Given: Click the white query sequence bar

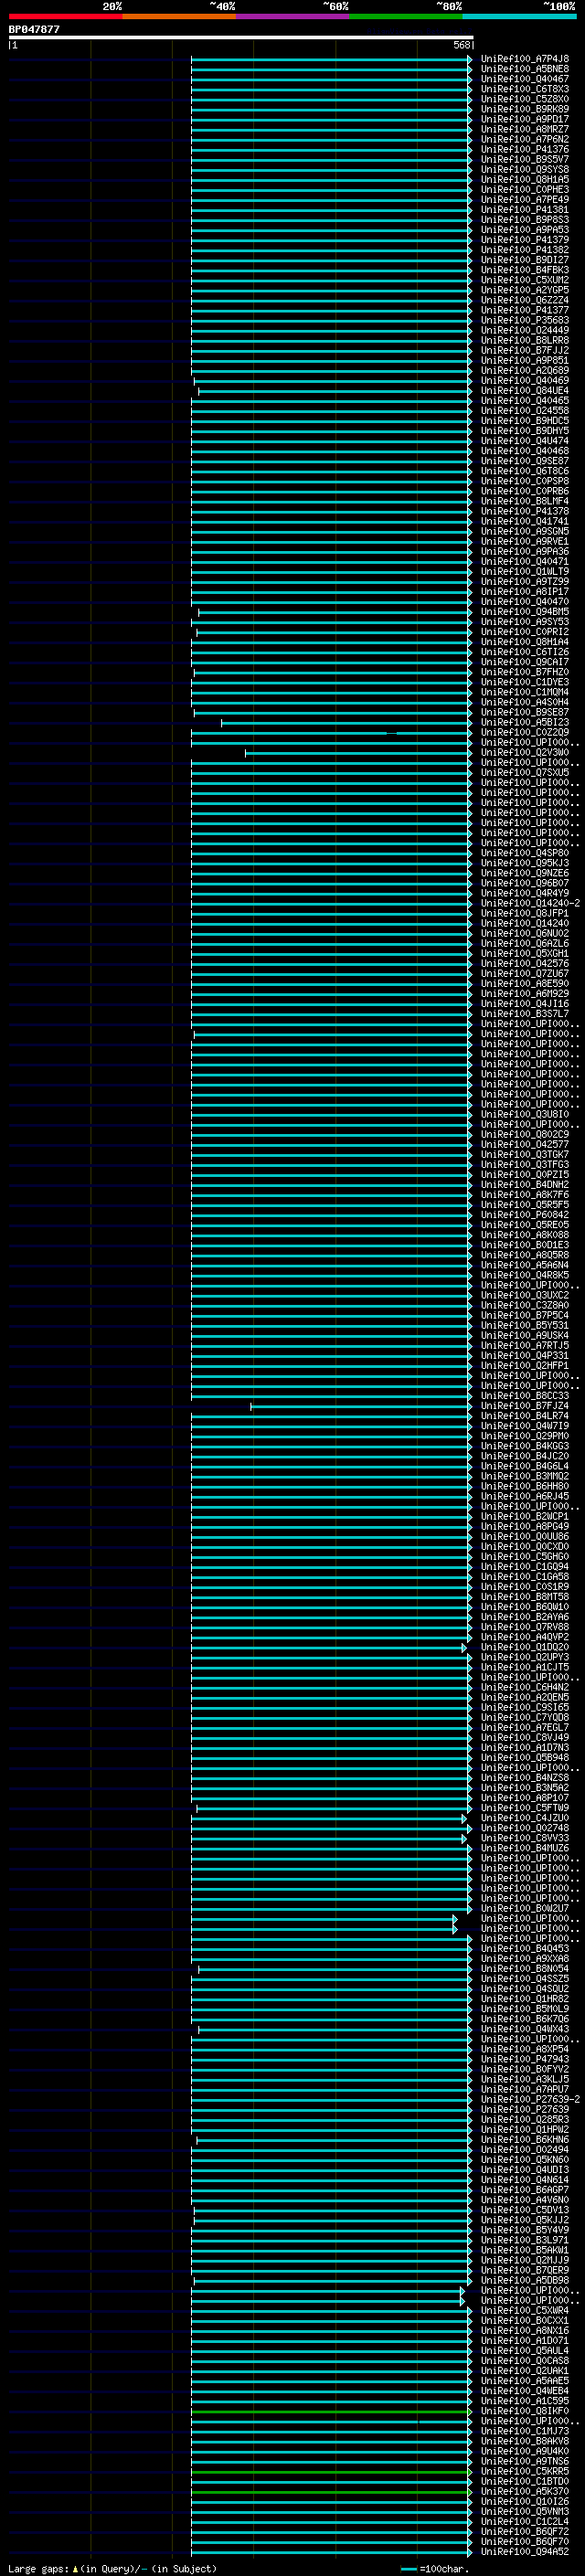Looking at the screenshot, I should click(241, 37).
